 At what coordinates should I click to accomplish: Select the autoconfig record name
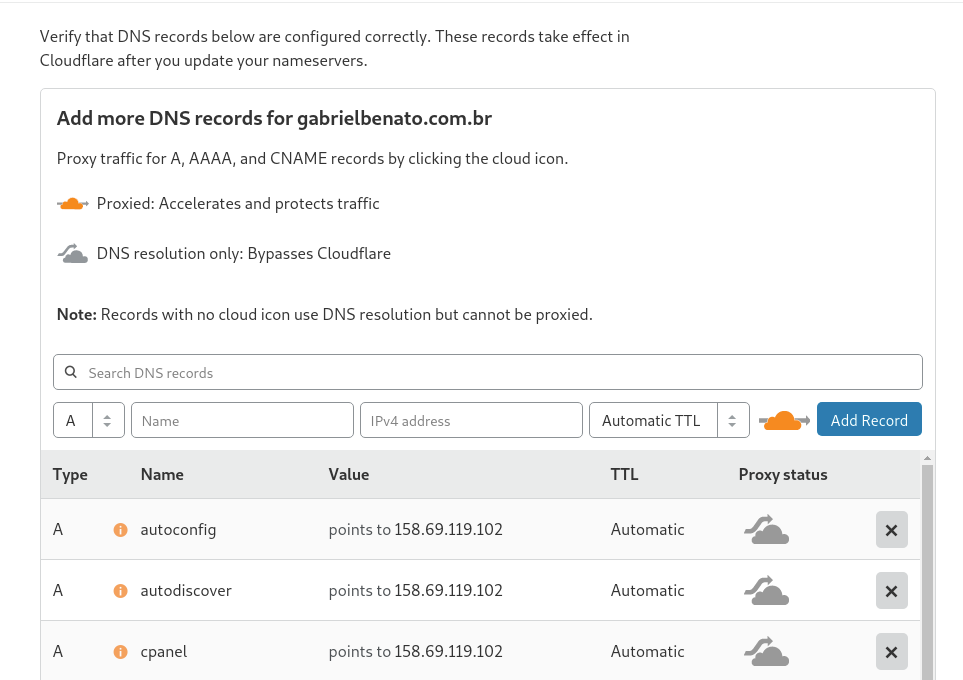pyautogui.click(x=178, y=530)
